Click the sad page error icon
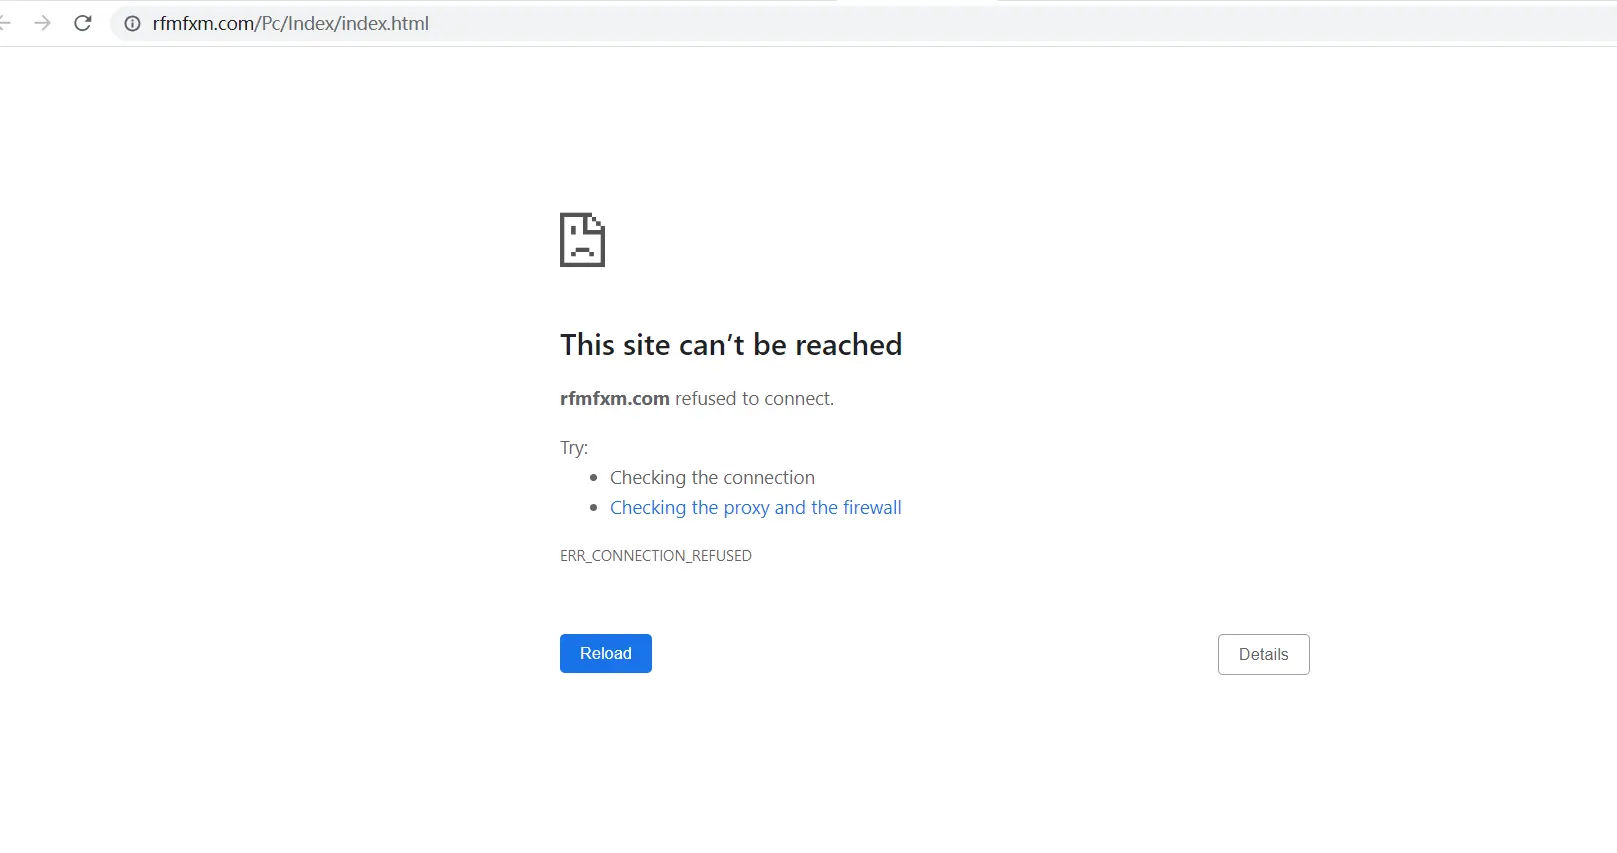 click(582, 240)
